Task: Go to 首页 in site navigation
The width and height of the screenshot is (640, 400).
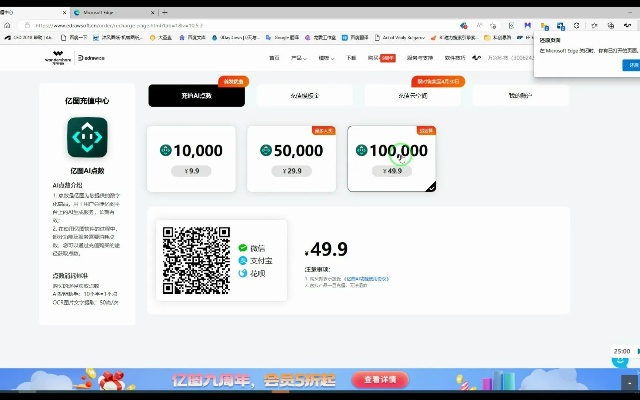Action: [x=274, y=58]
